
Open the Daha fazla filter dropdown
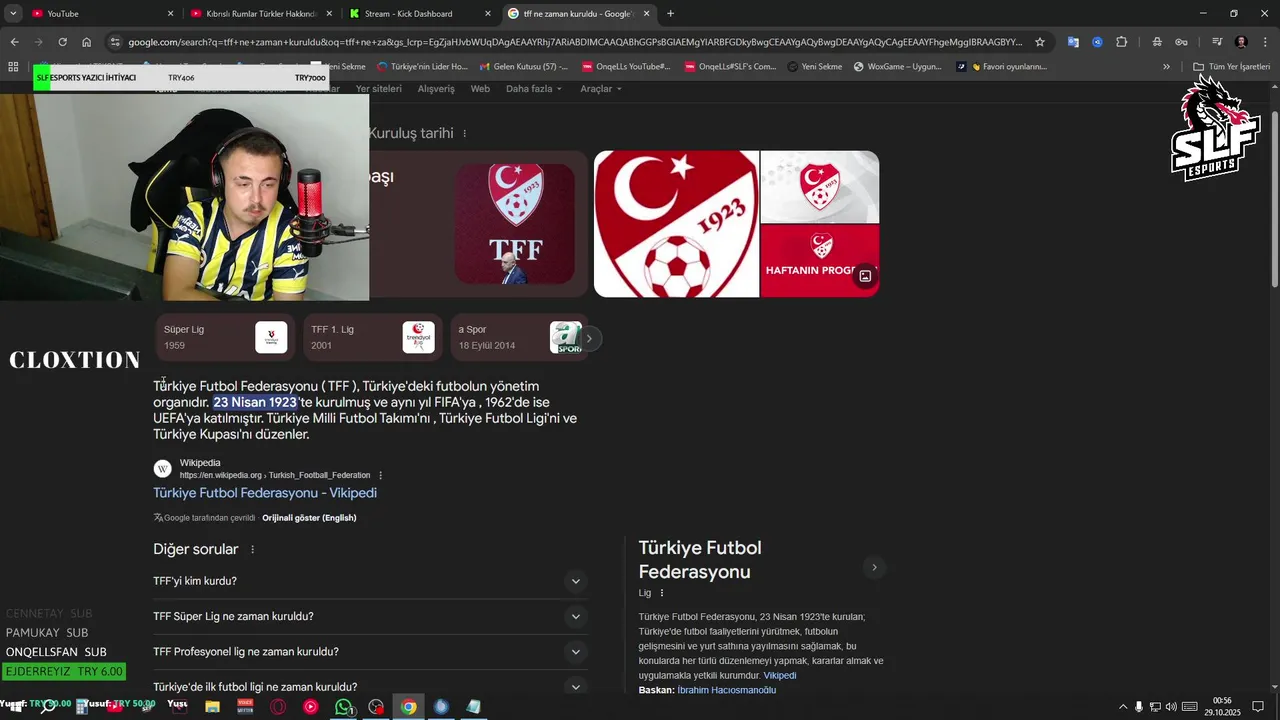(x=534, y=88)
